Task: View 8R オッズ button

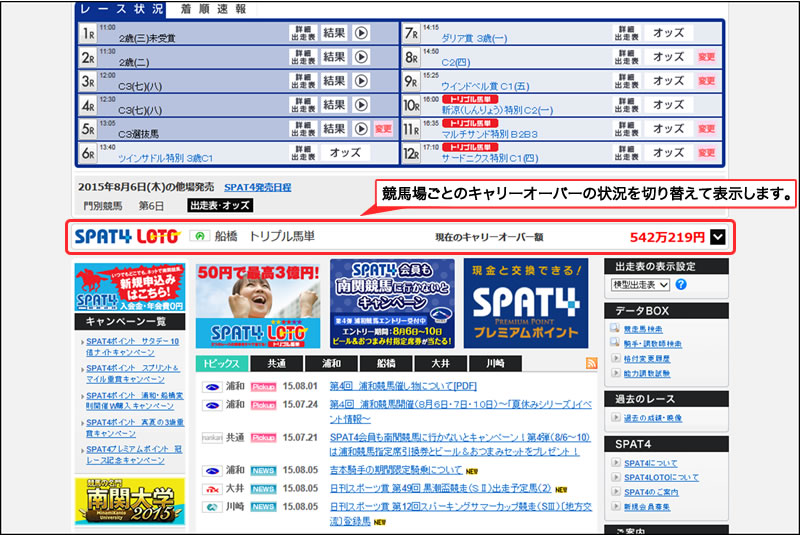Action: pyautogui.click(x=668, y=57)
